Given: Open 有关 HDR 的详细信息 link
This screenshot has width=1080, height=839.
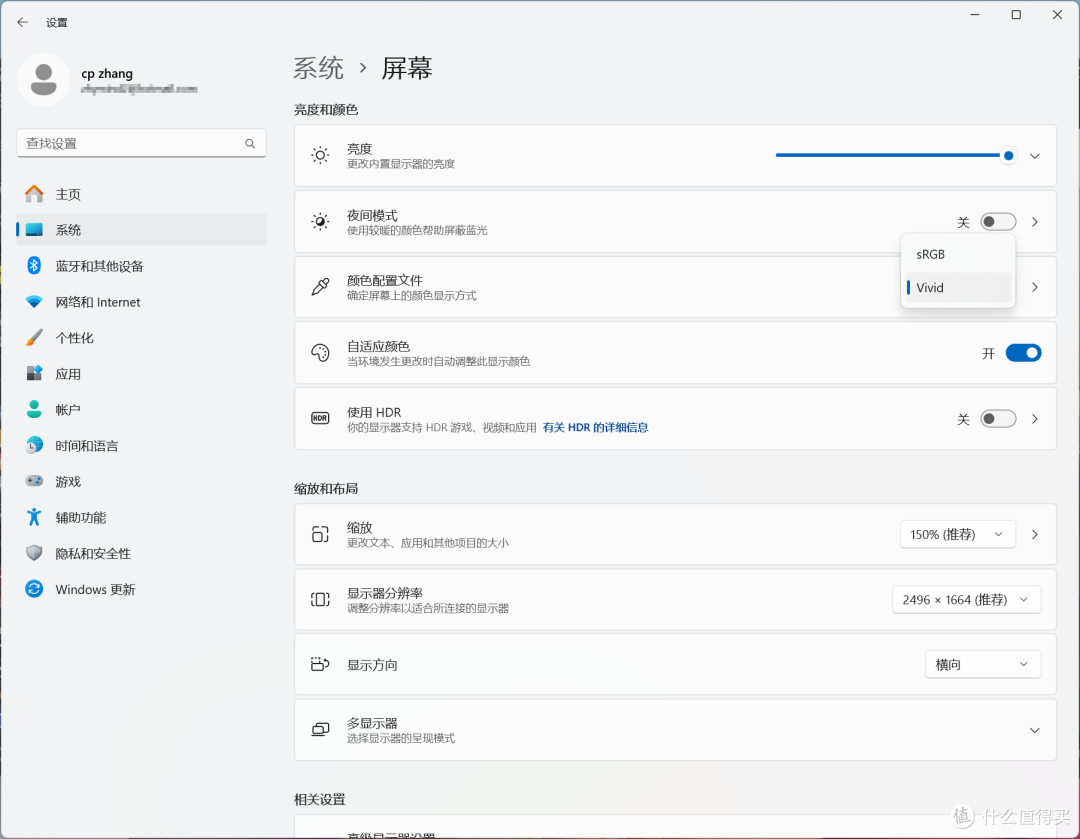Looking at the screenshot, I should coord(595,428).
